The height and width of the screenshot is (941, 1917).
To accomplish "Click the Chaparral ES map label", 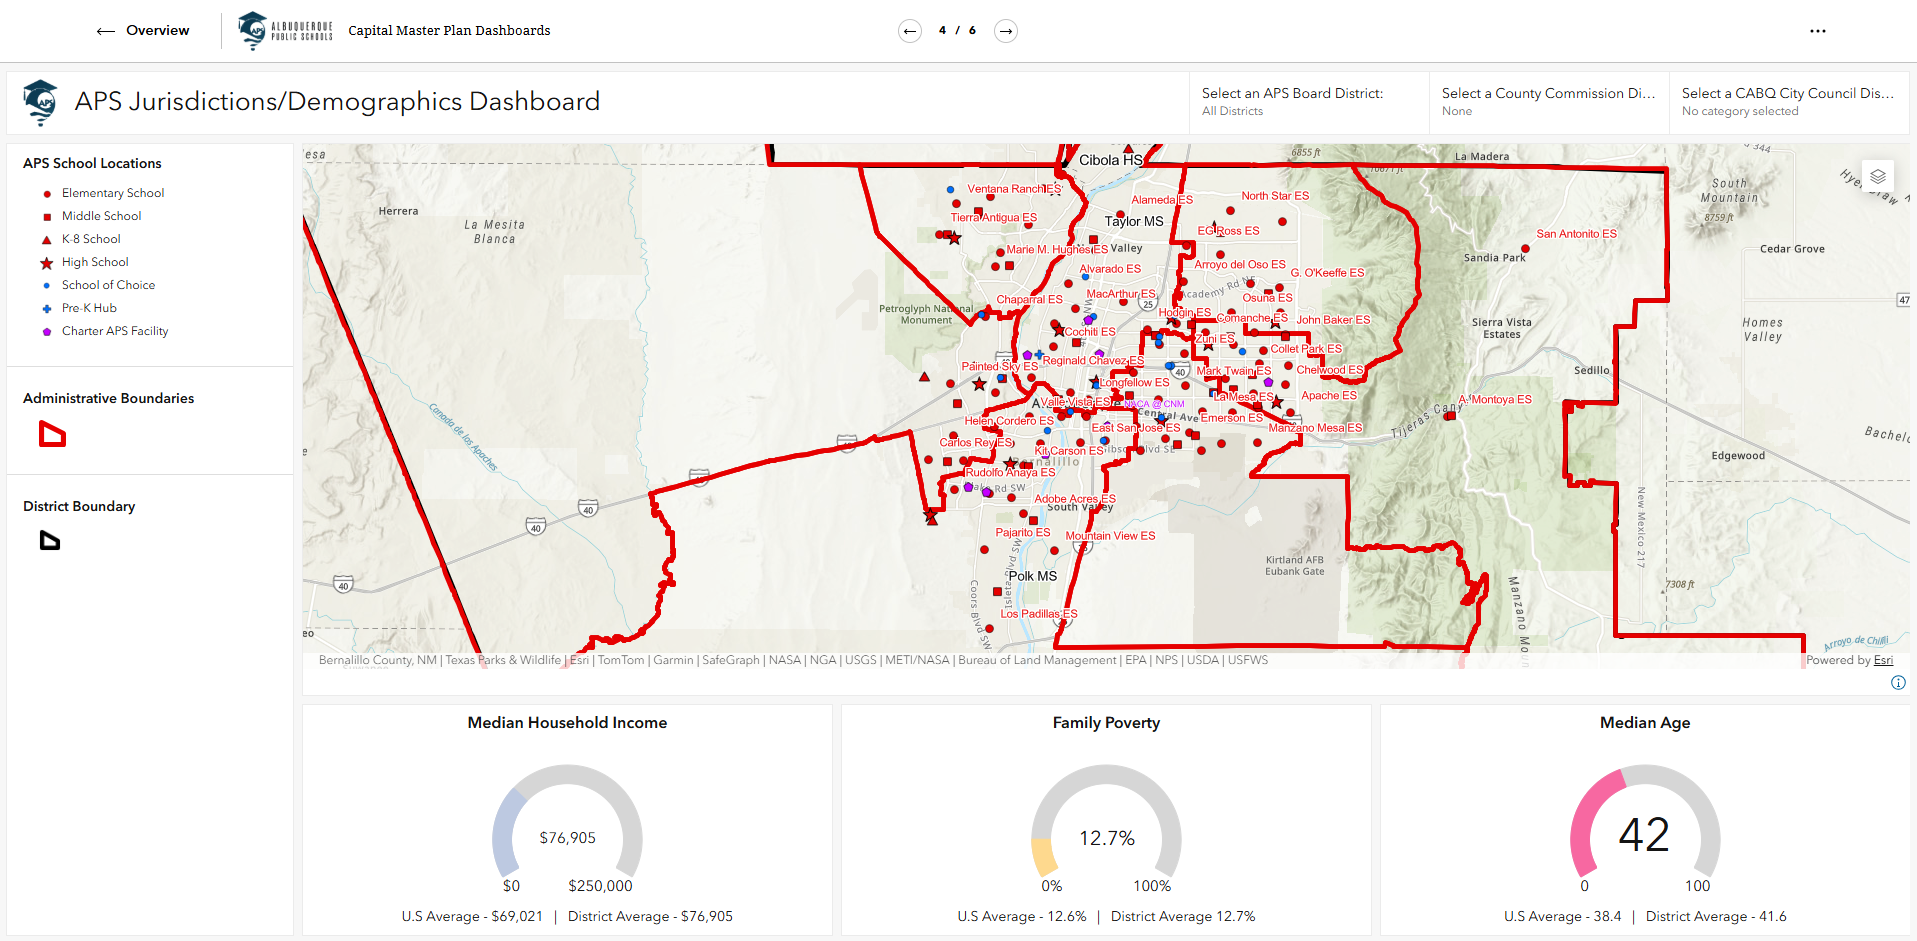I will 1029,300.
